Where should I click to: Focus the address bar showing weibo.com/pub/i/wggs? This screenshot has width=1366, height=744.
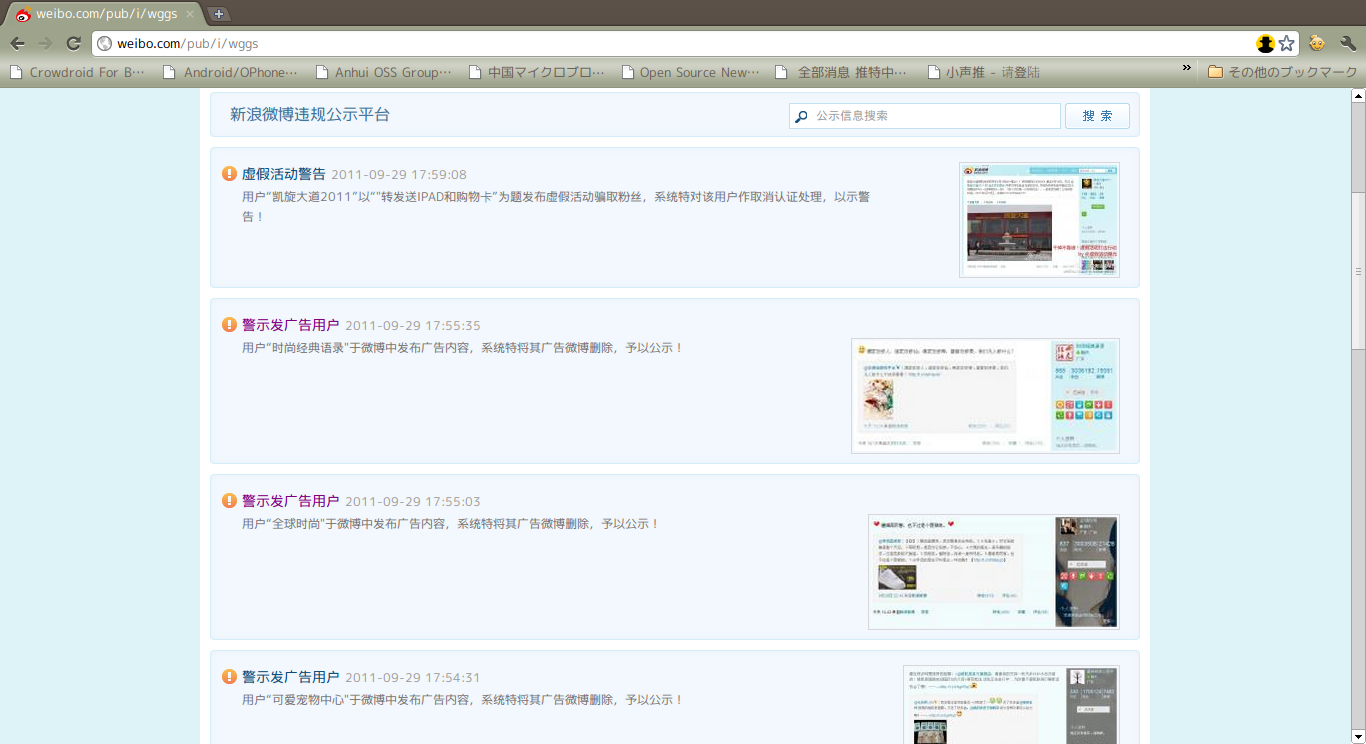(680, 43)
